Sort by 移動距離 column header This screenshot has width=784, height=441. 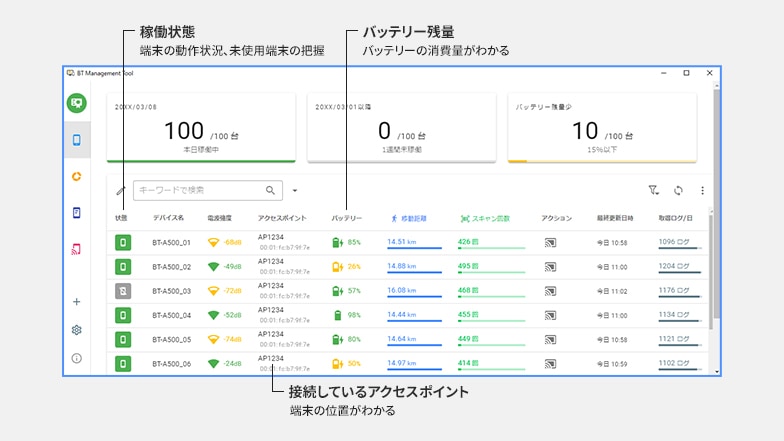click(x=408, y=217)
